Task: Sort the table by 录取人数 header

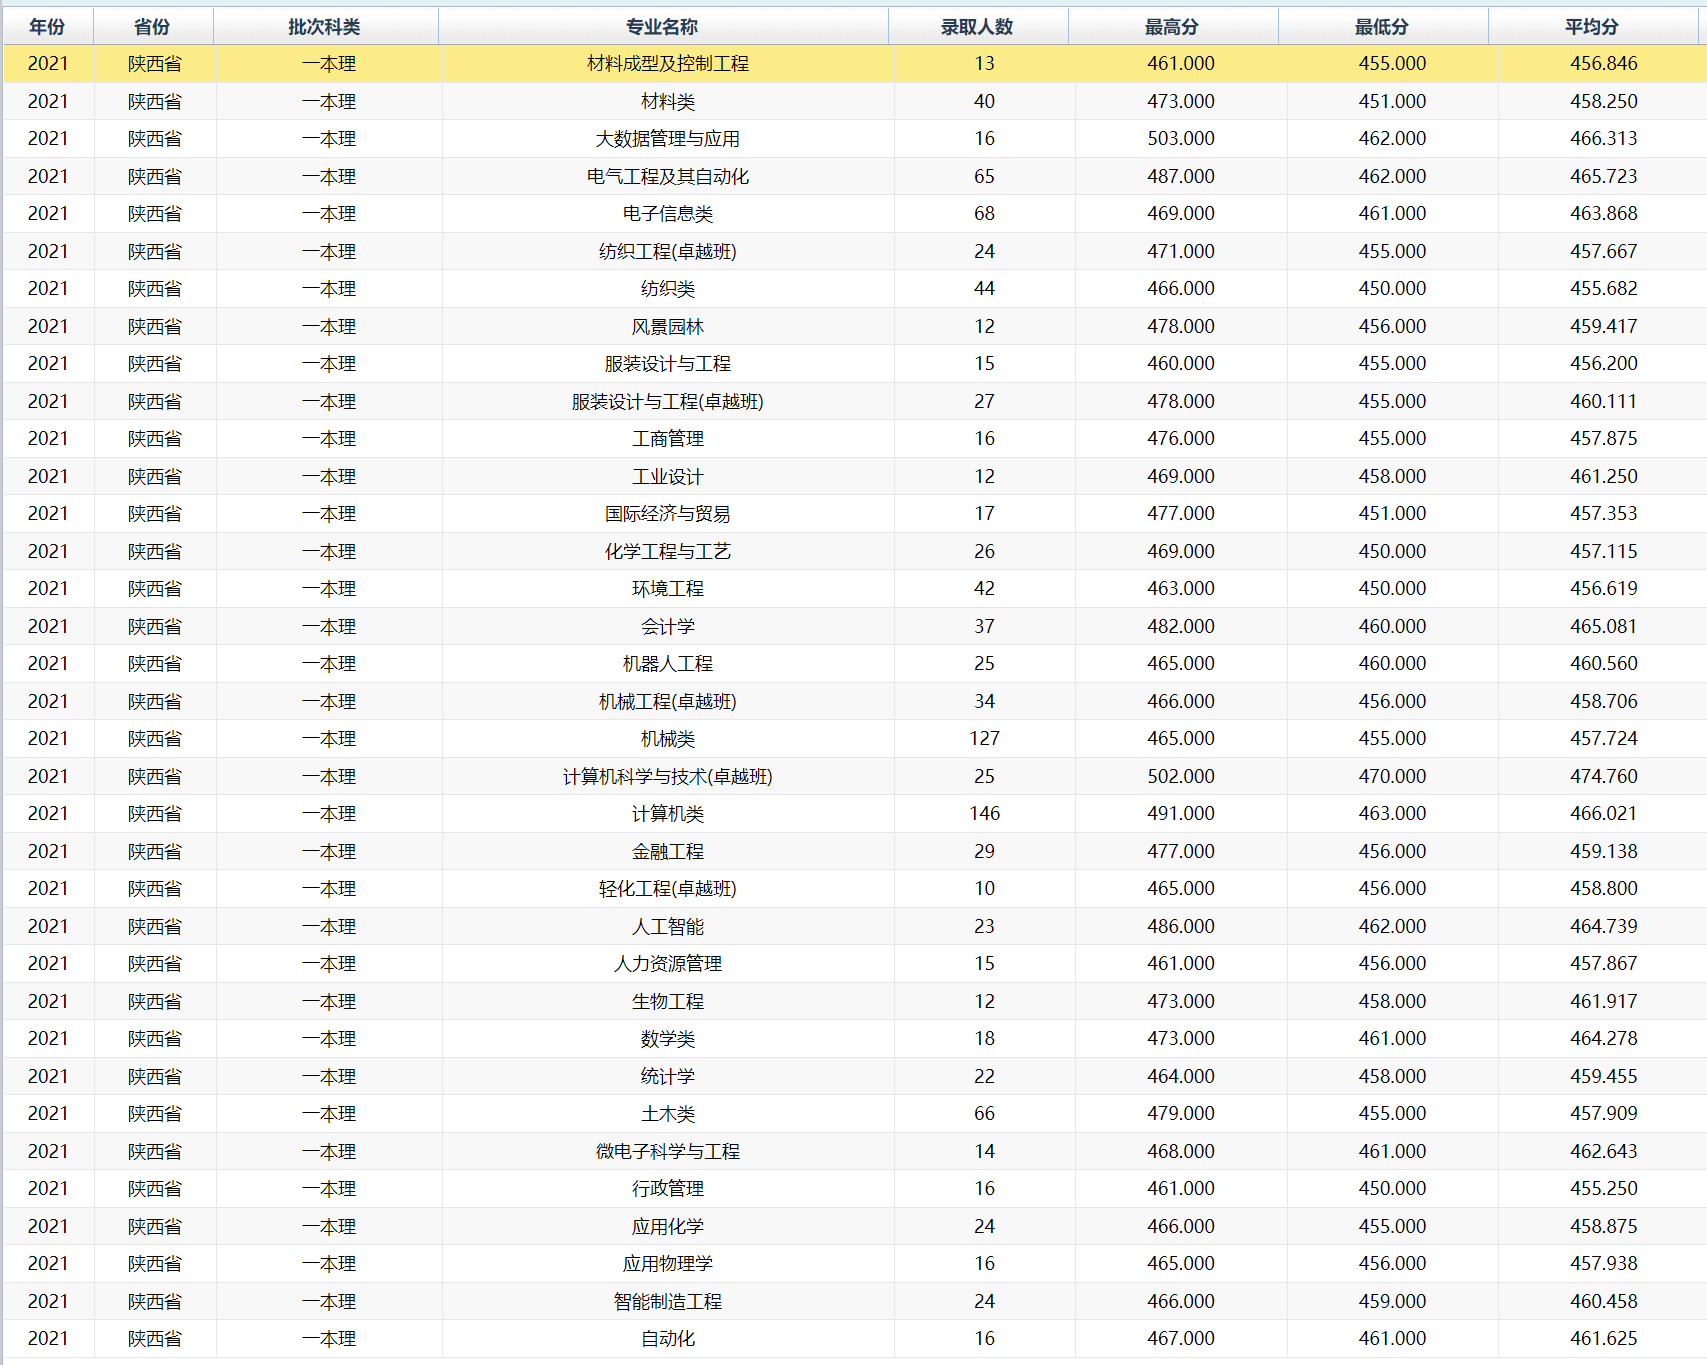Action: click(977, 27)
